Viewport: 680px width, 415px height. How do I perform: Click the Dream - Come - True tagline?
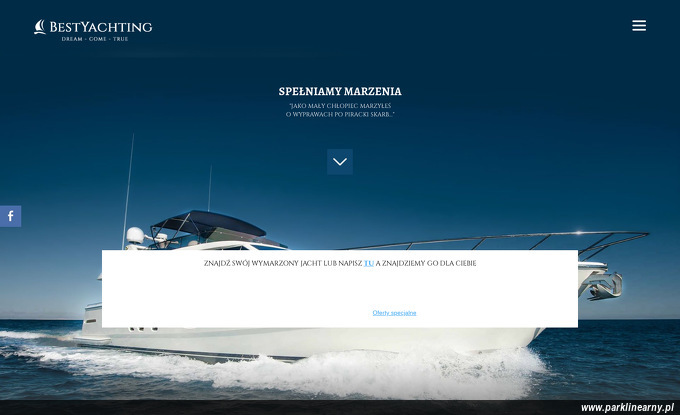pos(95,39)
